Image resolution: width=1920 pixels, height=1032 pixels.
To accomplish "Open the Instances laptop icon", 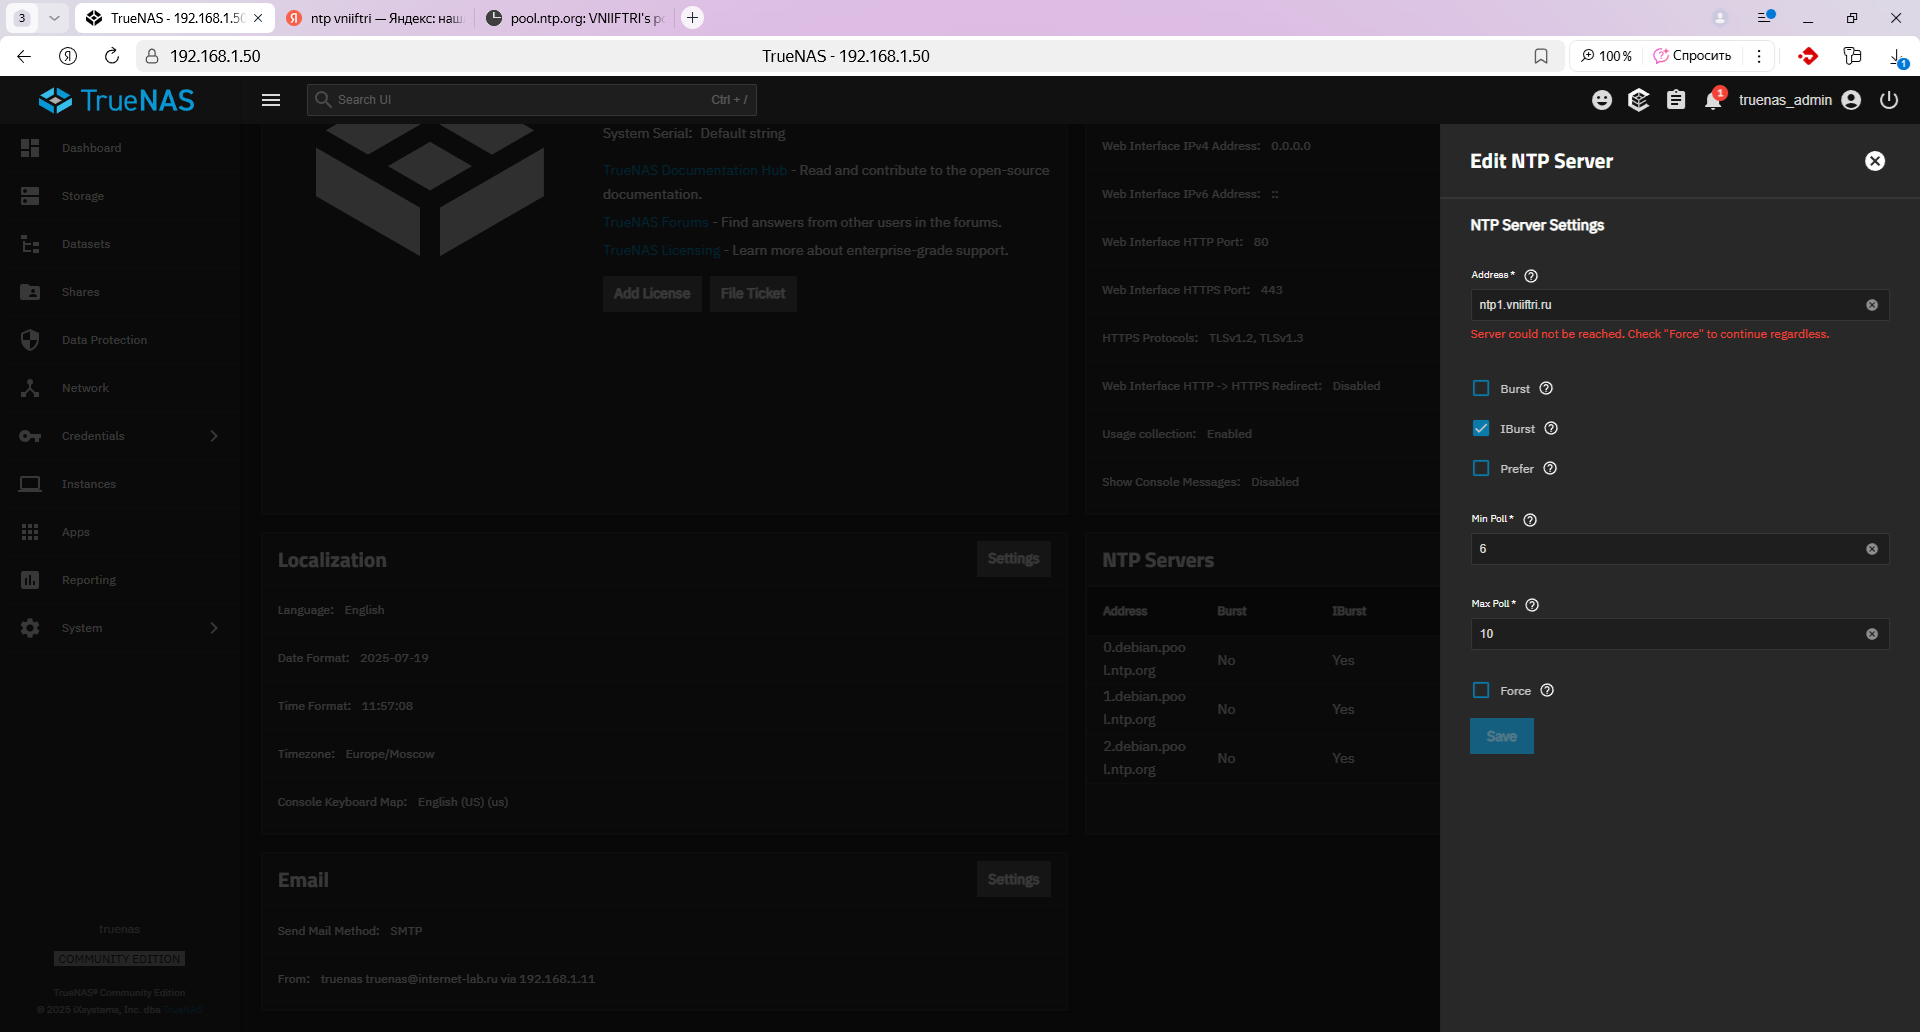I will point(30,484).
